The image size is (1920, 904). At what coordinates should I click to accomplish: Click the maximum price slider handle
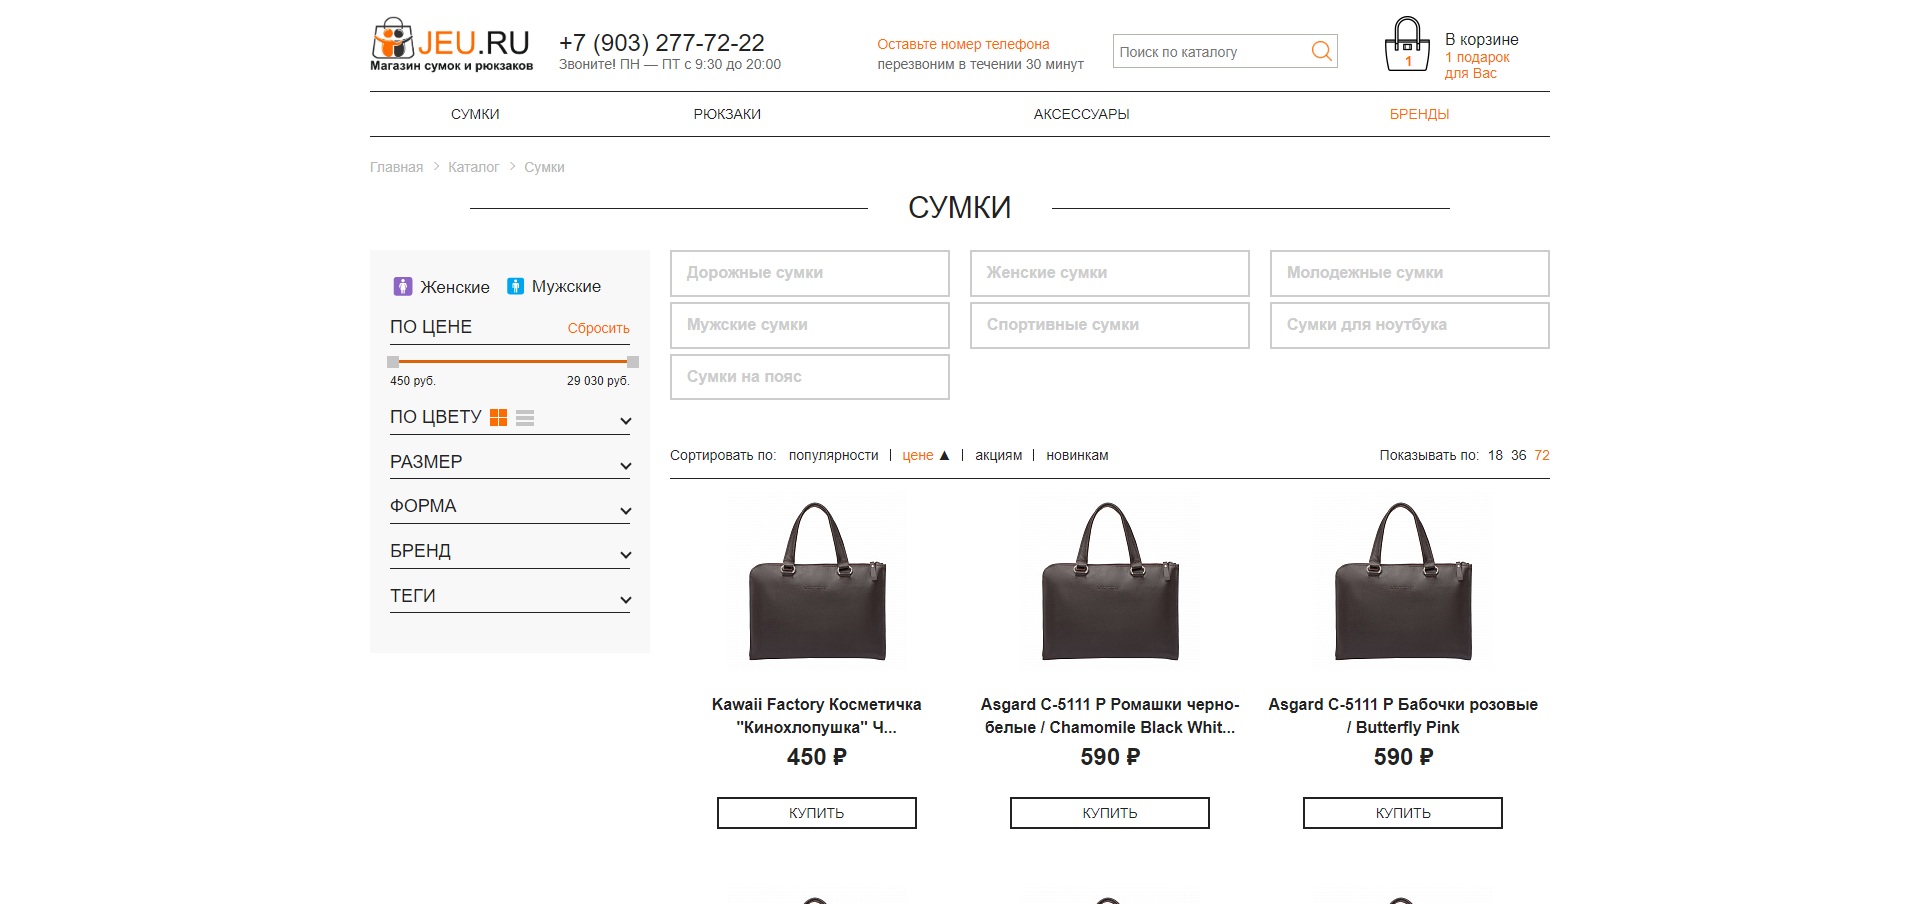coord(632,362)
